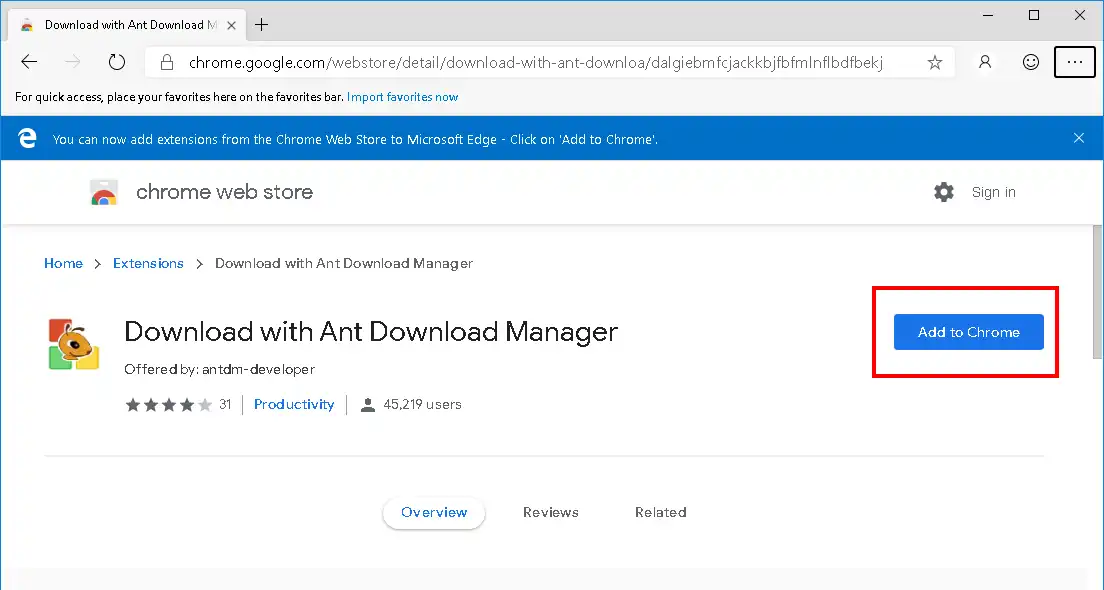Click the star rating for the extension
The height and width of the screenshot is (590, 1104).
pyautogui.click(x=168, y=405)
